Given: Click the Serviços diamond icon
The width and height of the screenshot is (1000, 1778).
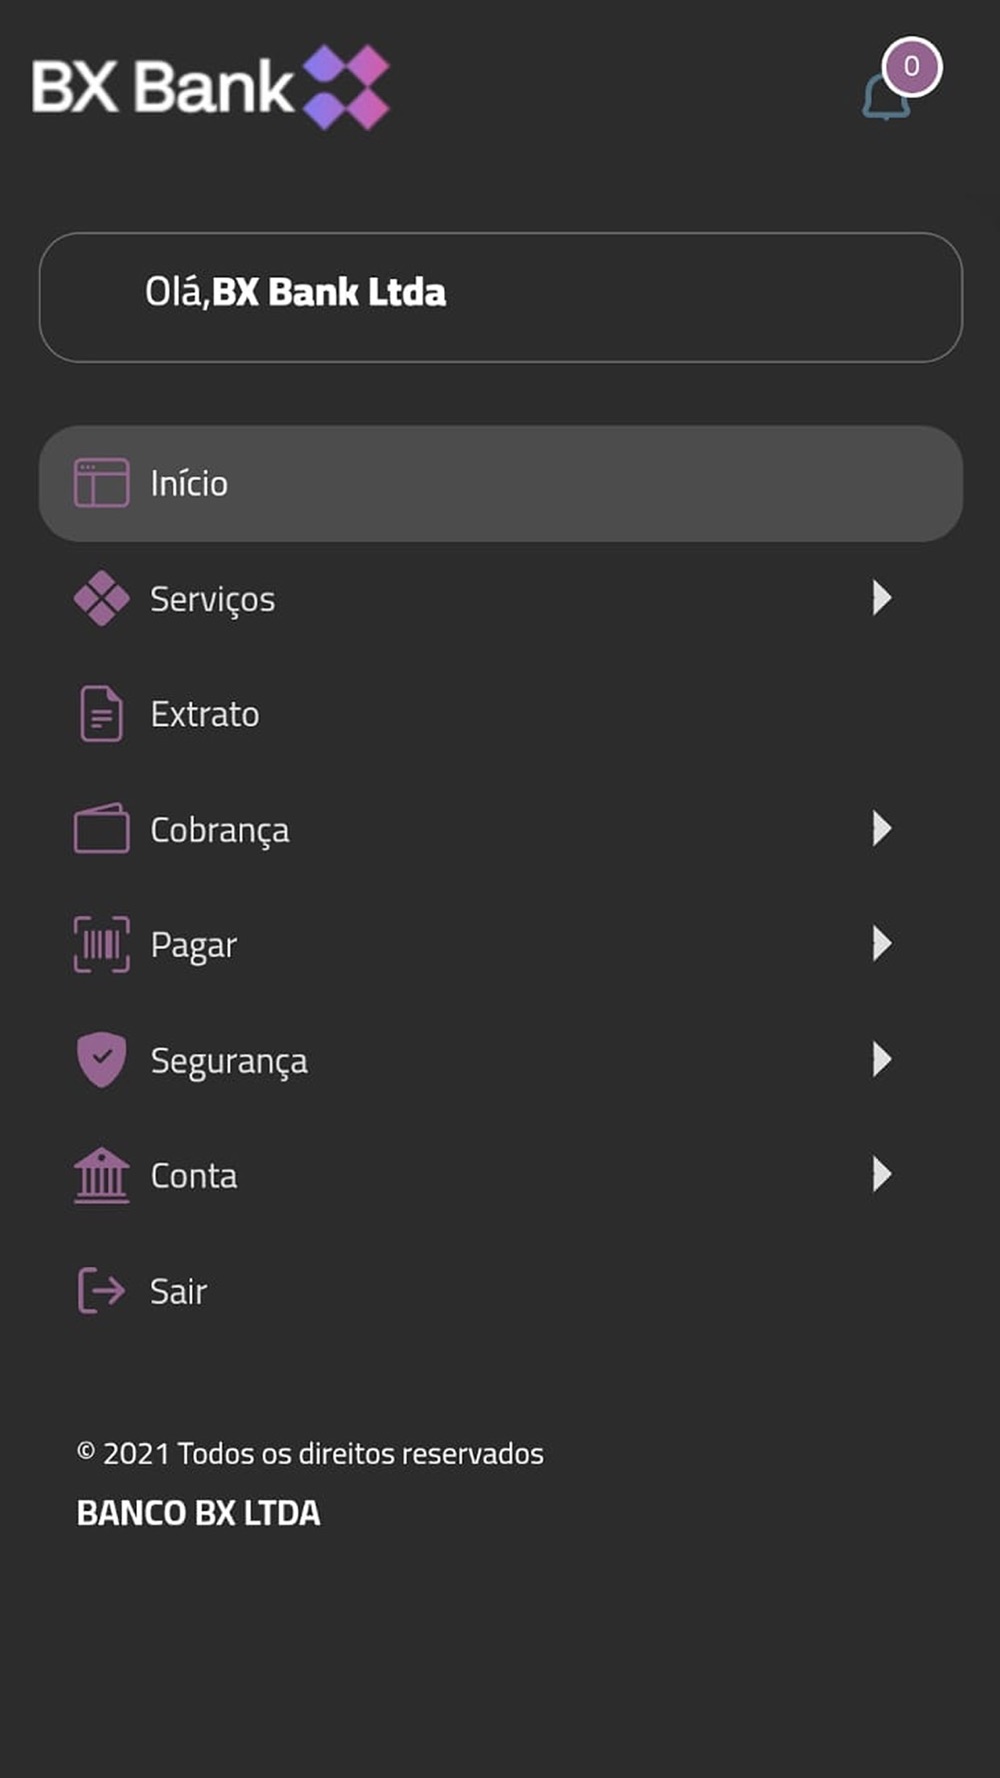Looking at the screenshot, I should pos(101,598).
